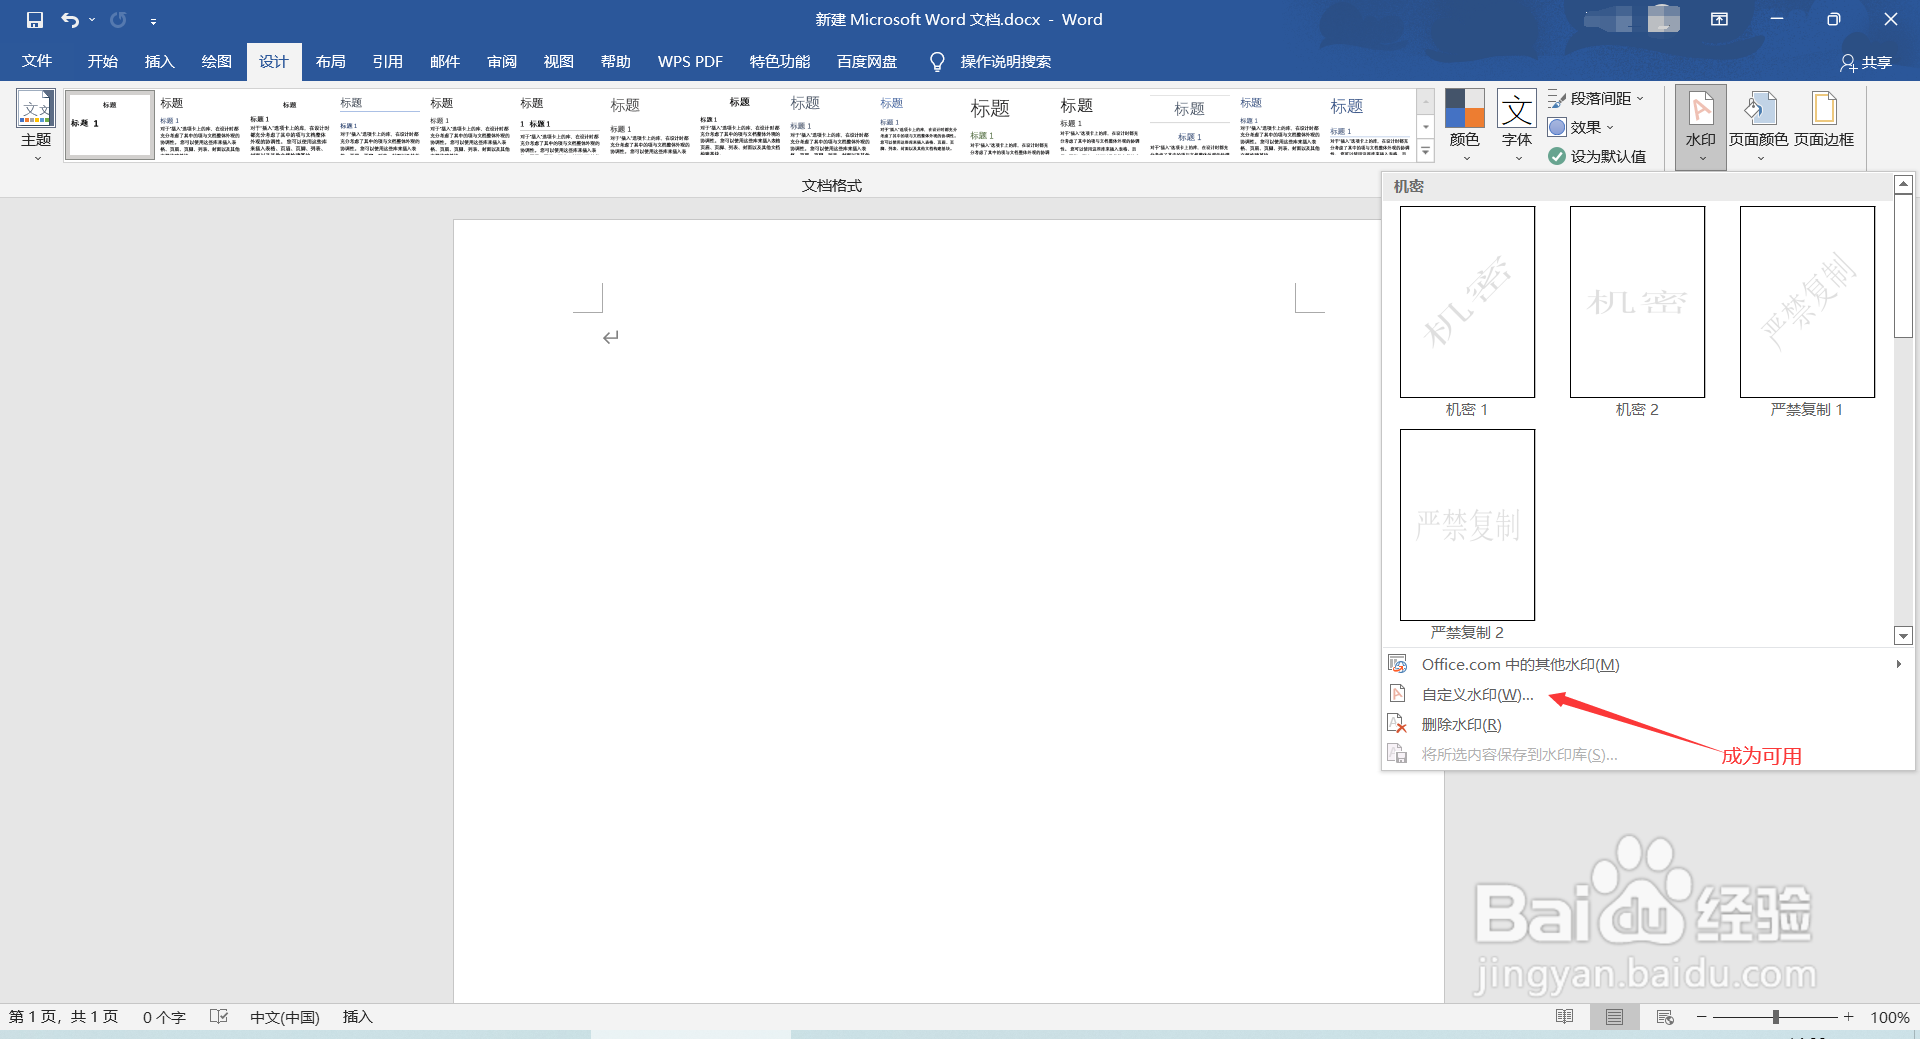Screen dimensions: 1920x1039
Task: Choose 删除水印 (Remove Watermark) menu item
Action: (1647, 725)
